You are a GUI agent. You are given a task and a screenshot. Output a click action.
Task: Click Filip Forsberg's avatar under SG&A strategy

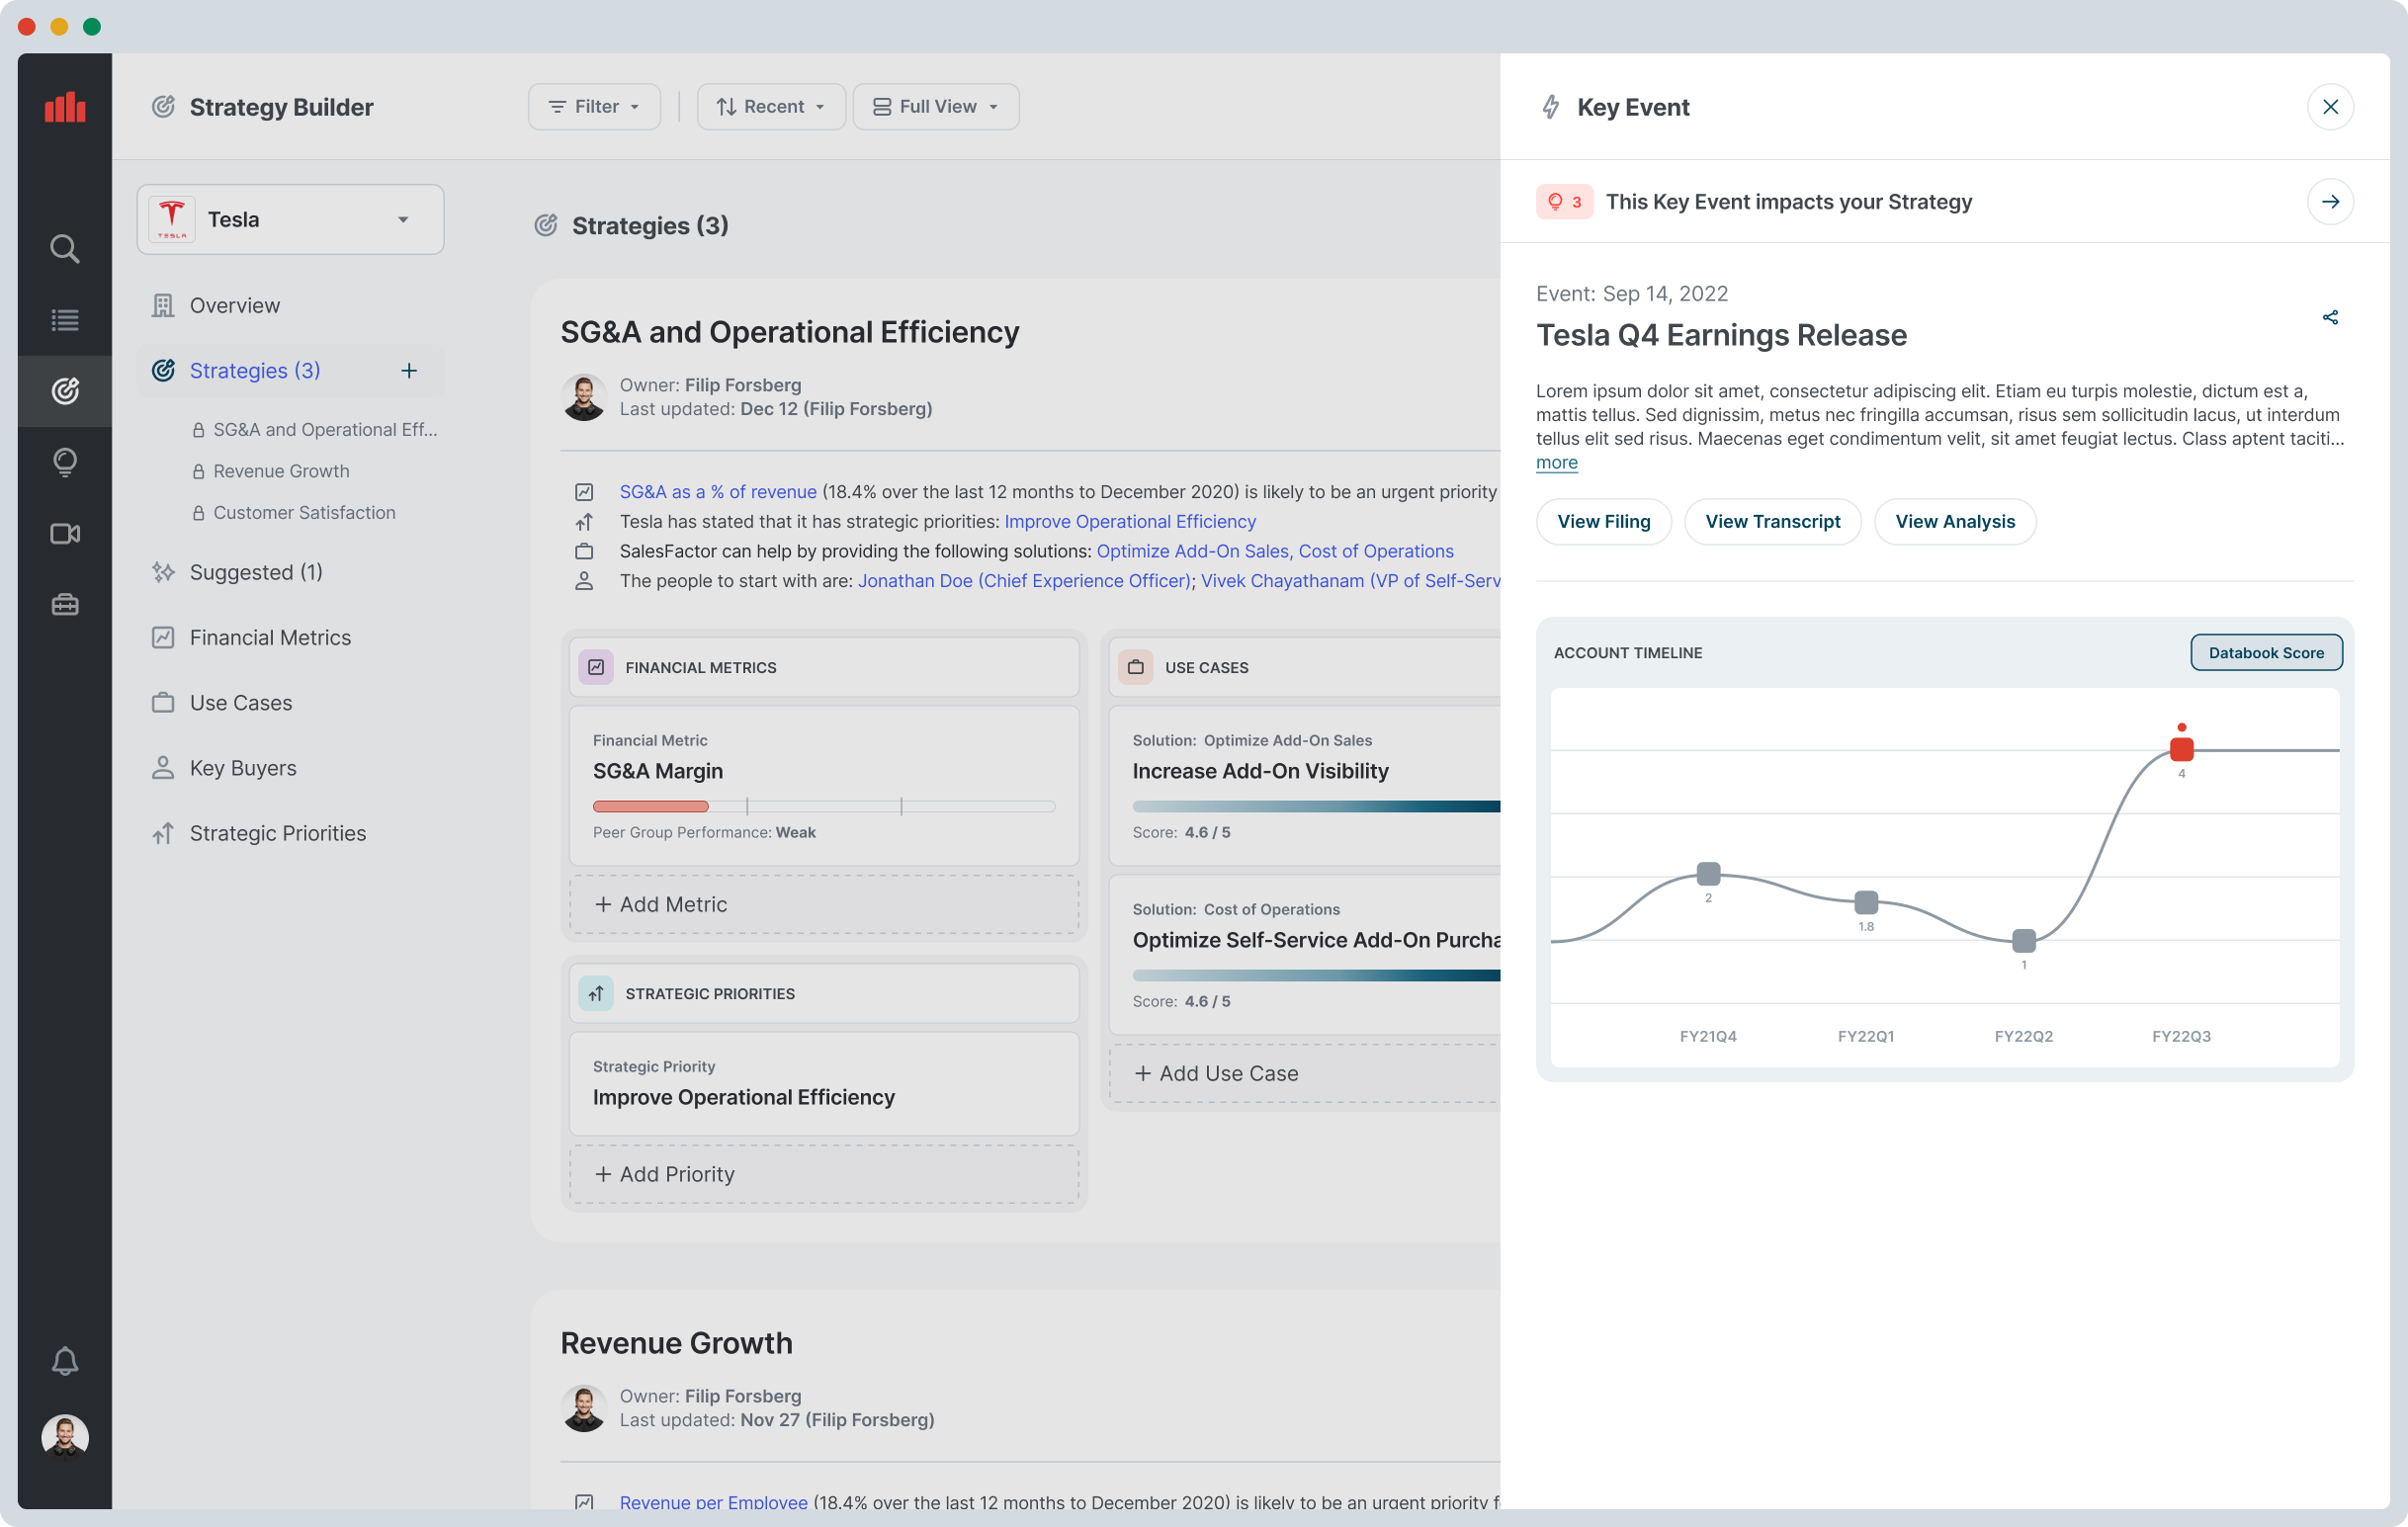point(584,397)
